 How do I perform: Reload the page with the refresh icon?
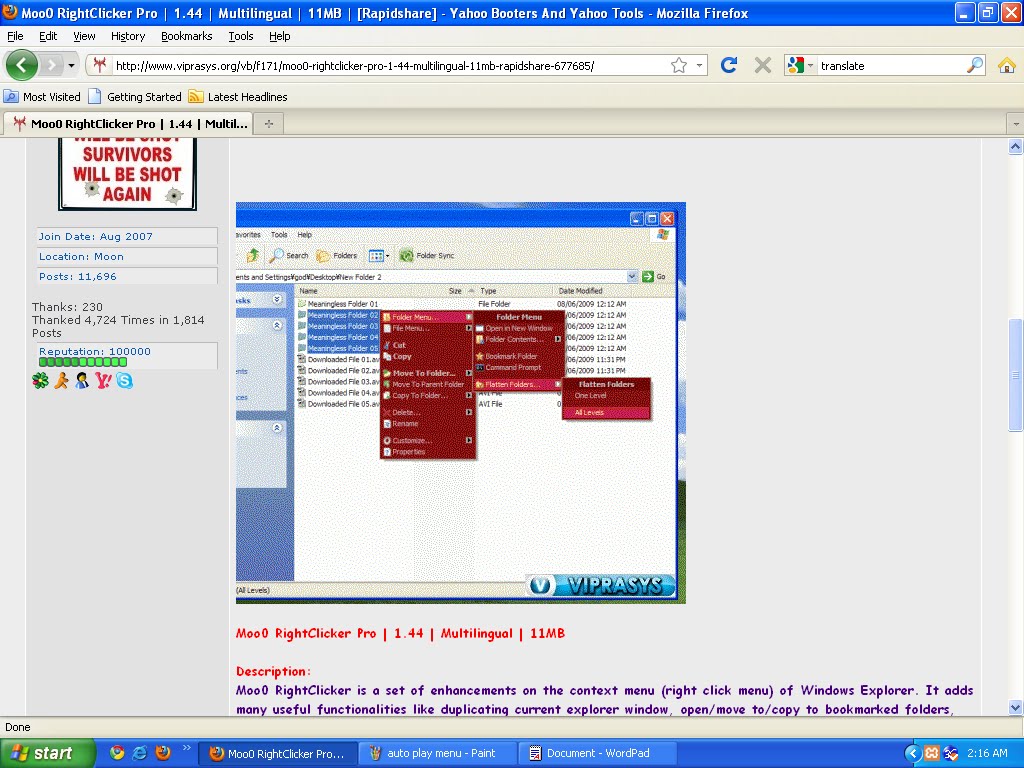729,65
